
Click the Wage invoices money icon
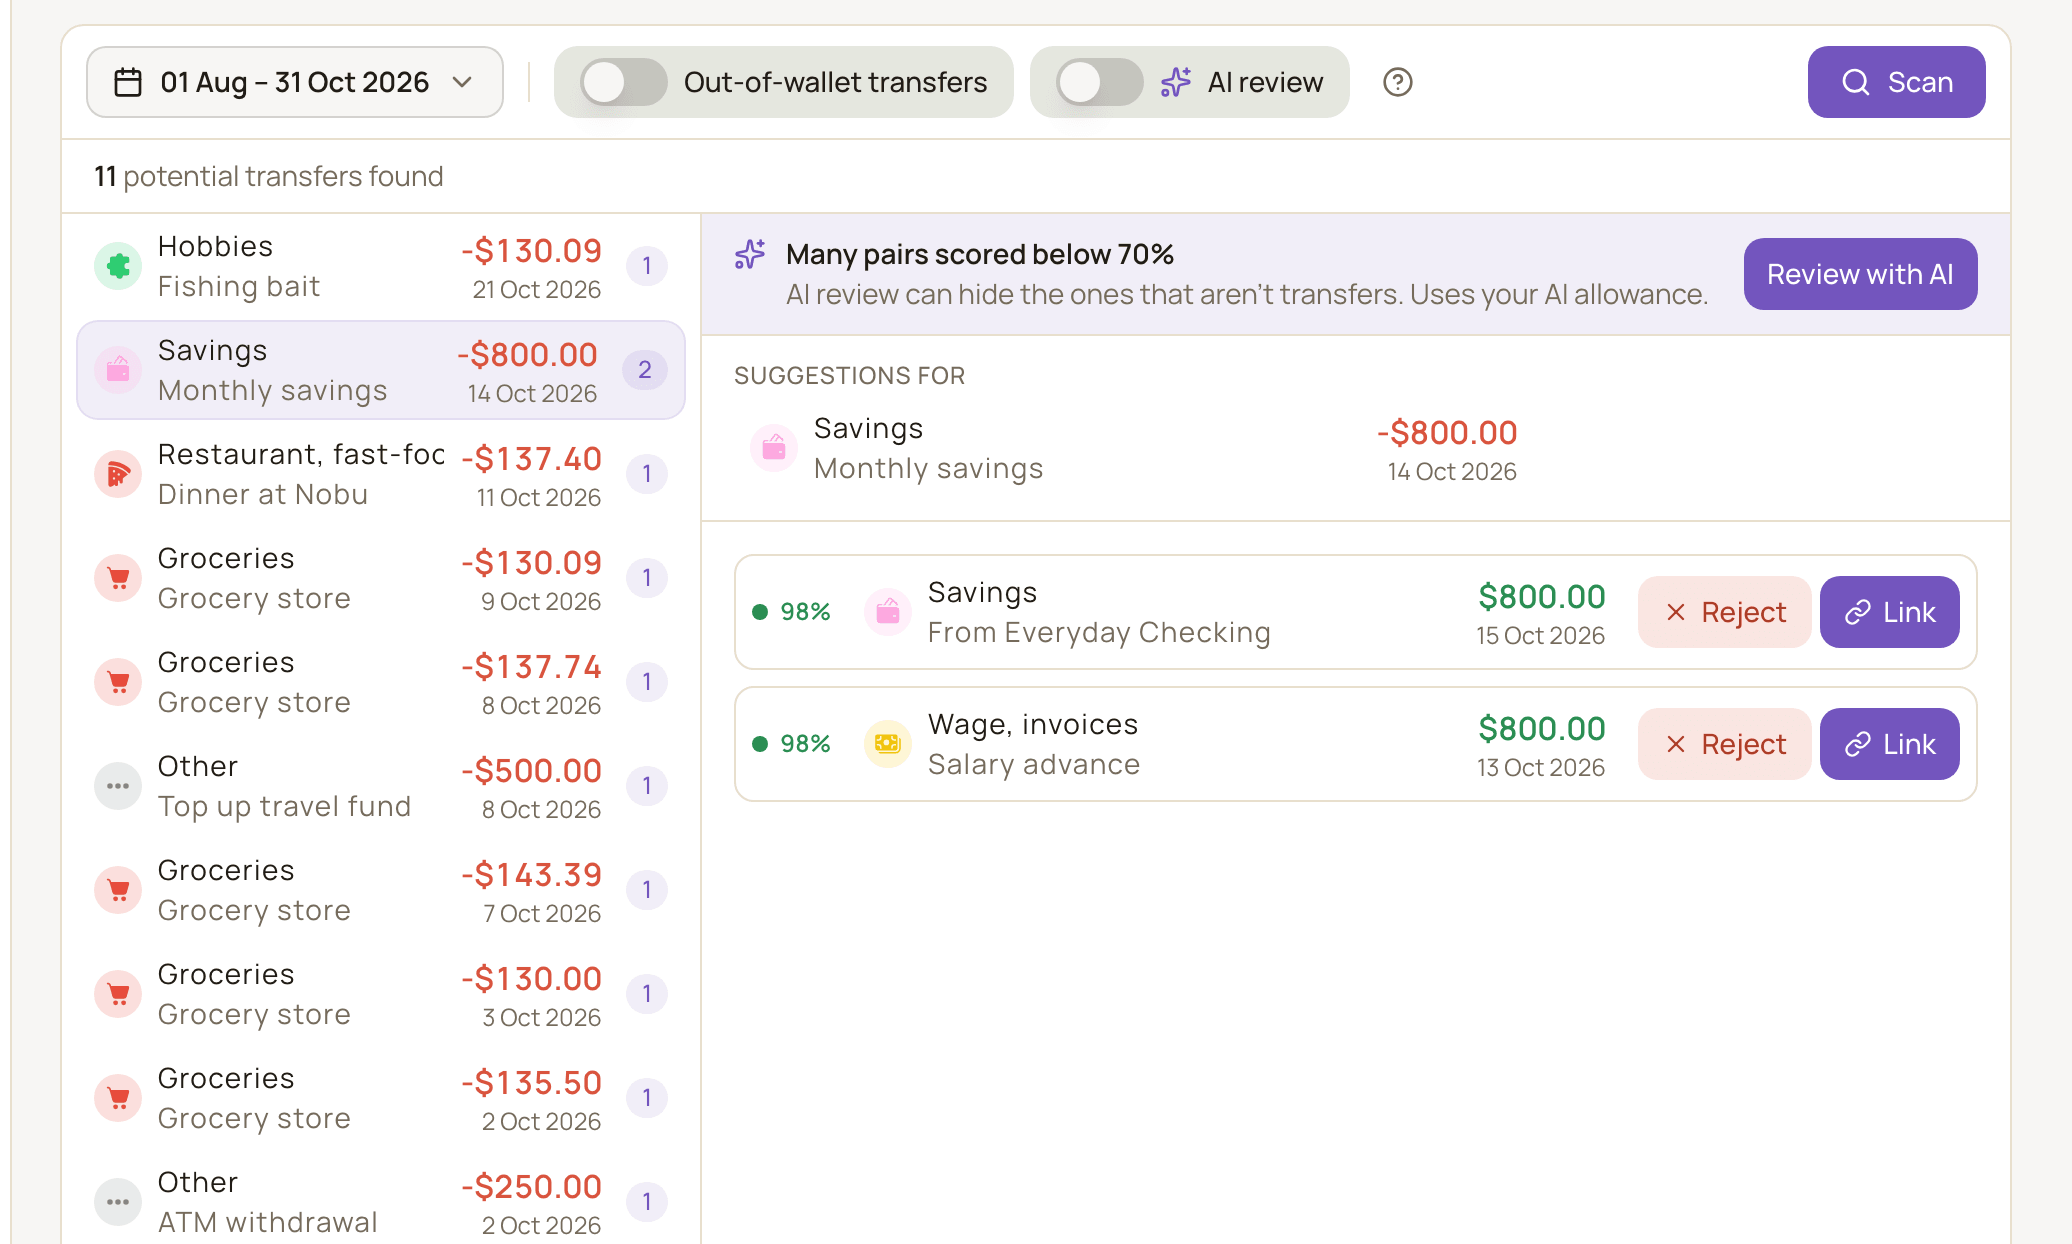[888, 744]
